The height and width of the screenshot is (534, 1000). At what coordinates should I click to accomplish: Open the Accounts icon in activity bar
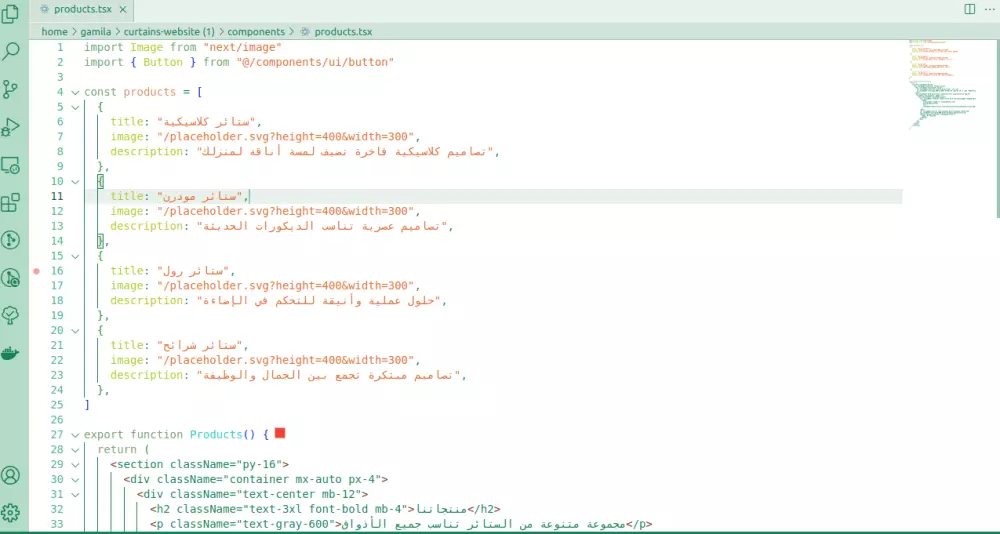pyautogui.click(x=10, y=475)
